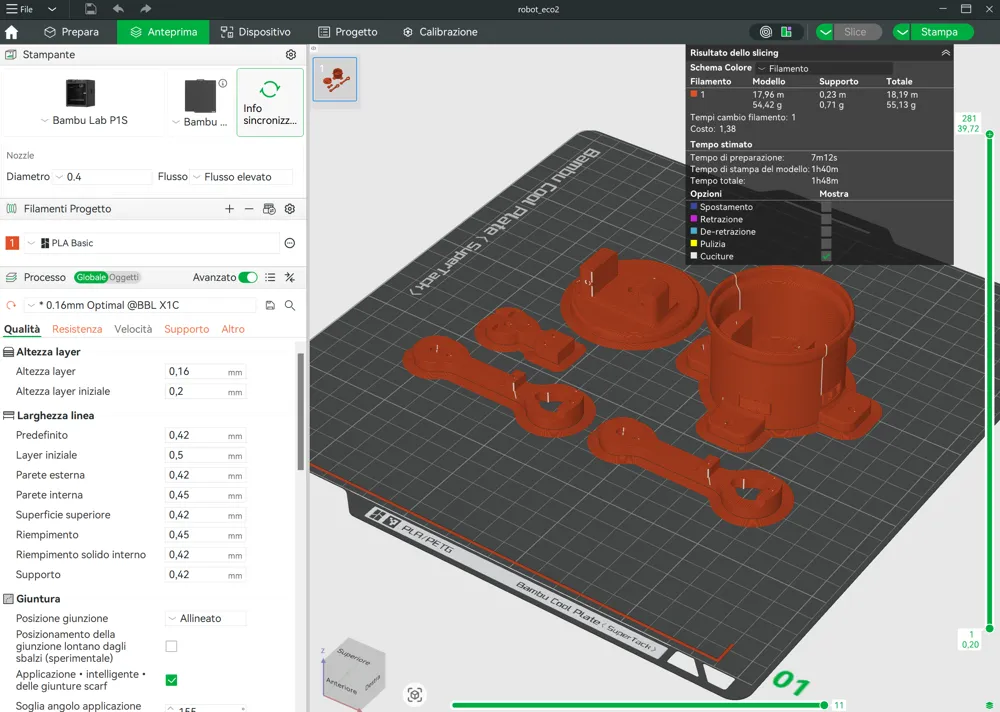Click the undo arrow icon
The height and width of the screenshot is (712, 1000).
pyautogui.click(x=118, y=9)
